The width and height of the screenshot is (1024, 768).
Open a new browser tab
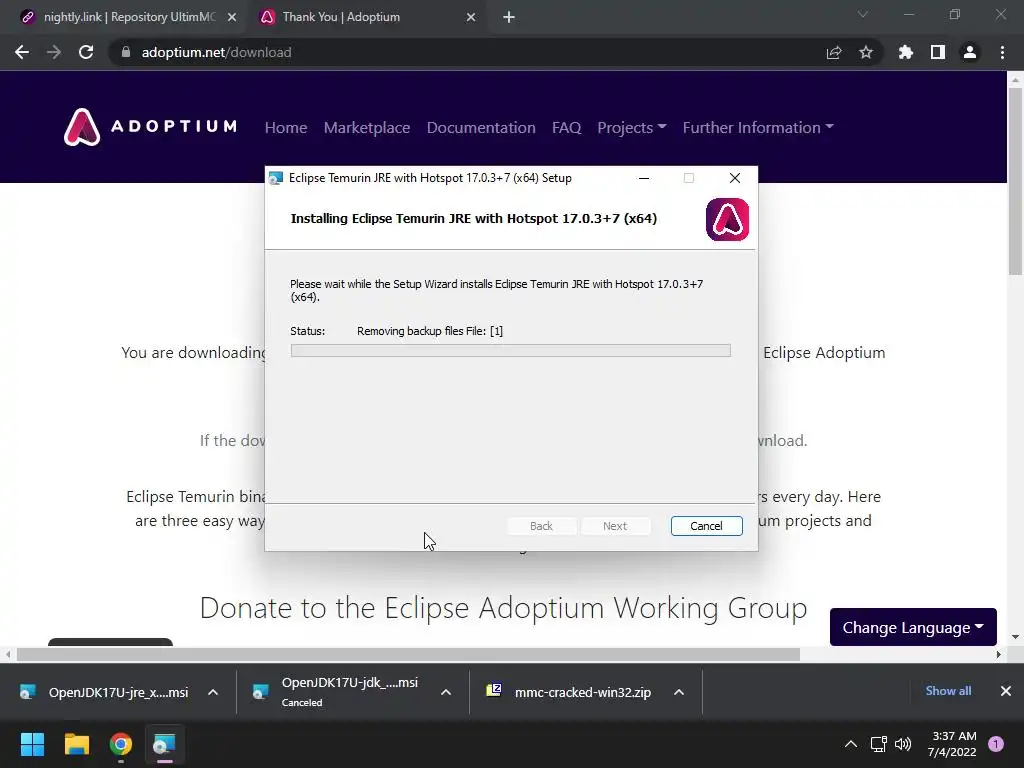pyautogui.click(x=509, y=17)
